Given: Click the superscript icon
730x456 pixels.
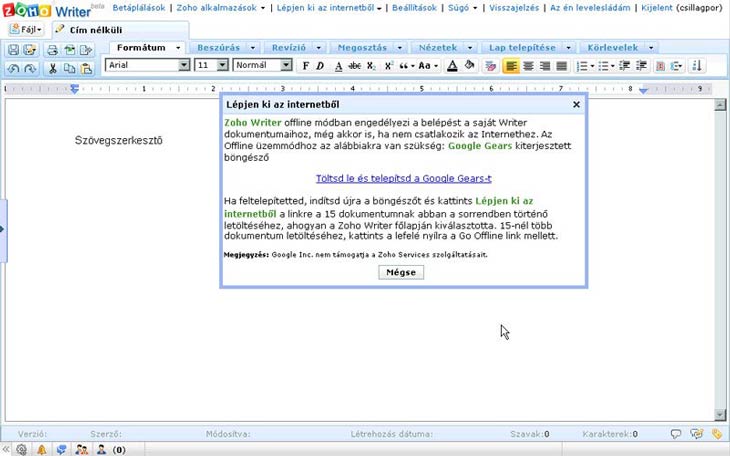Looking at the screenshot, I should 387,66.
